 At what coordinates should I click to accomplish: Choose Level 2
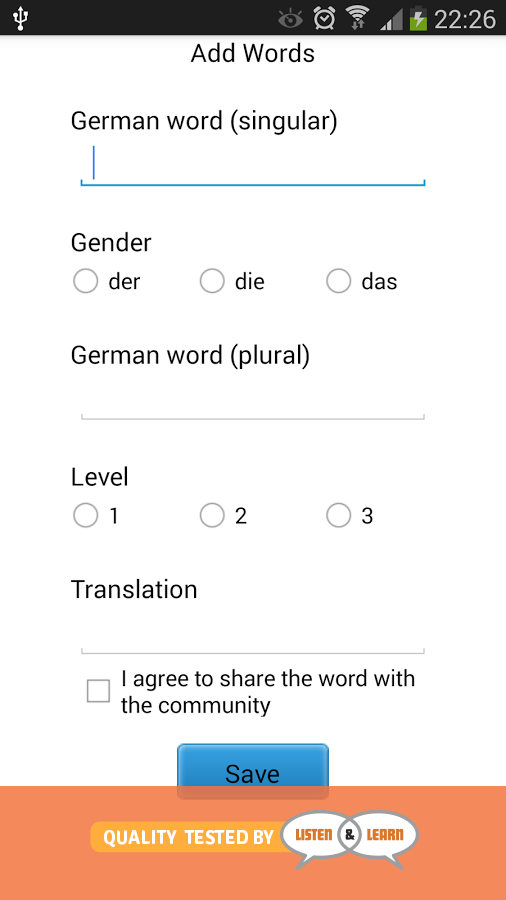pyautogui.click(x=223, y=515)
